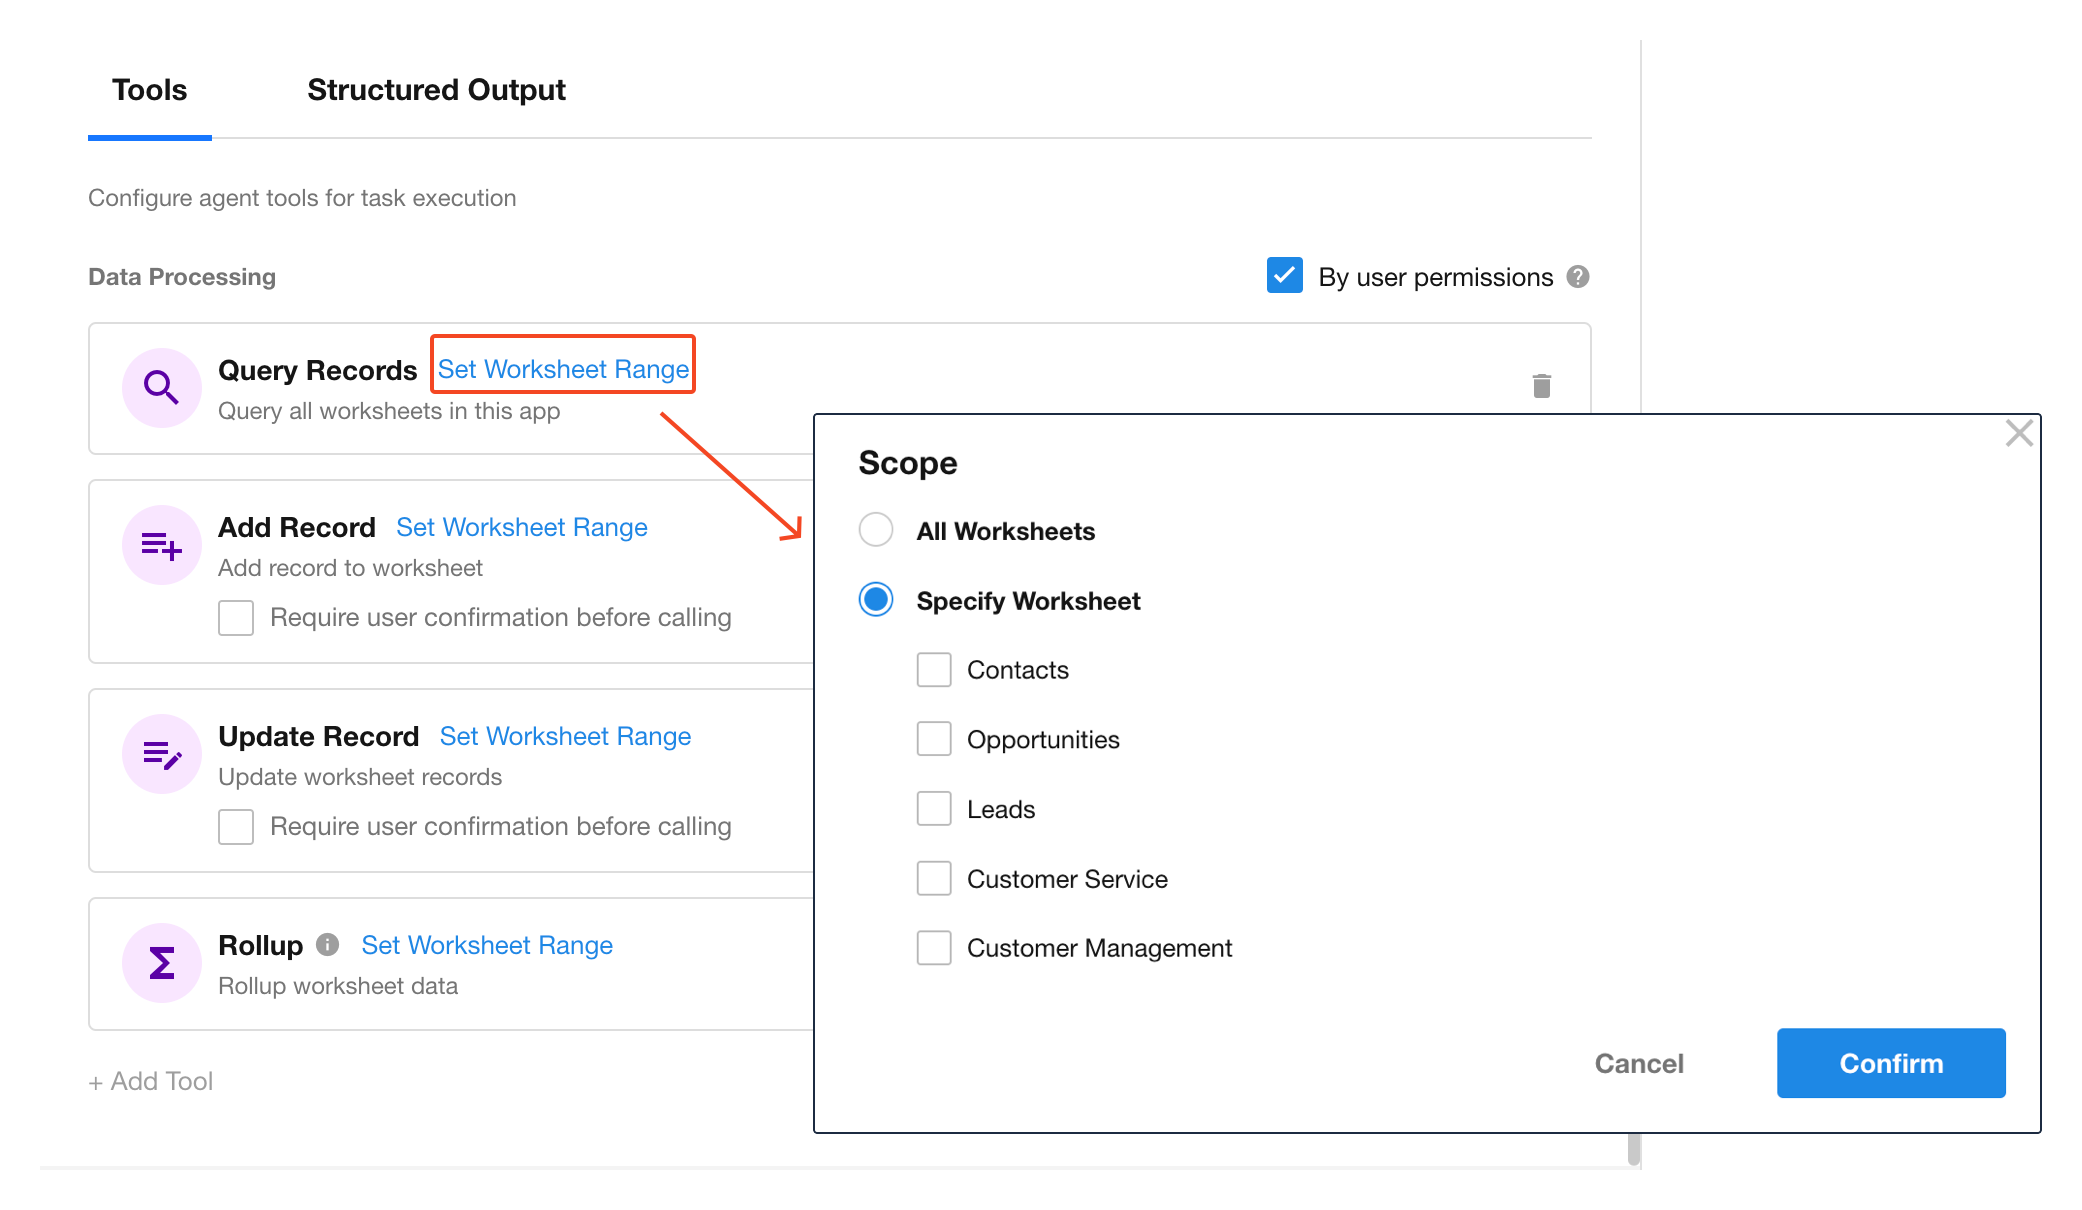Select the All Worksheets radio option
The image size is (2082, 1210).
(x=876, y=530)
